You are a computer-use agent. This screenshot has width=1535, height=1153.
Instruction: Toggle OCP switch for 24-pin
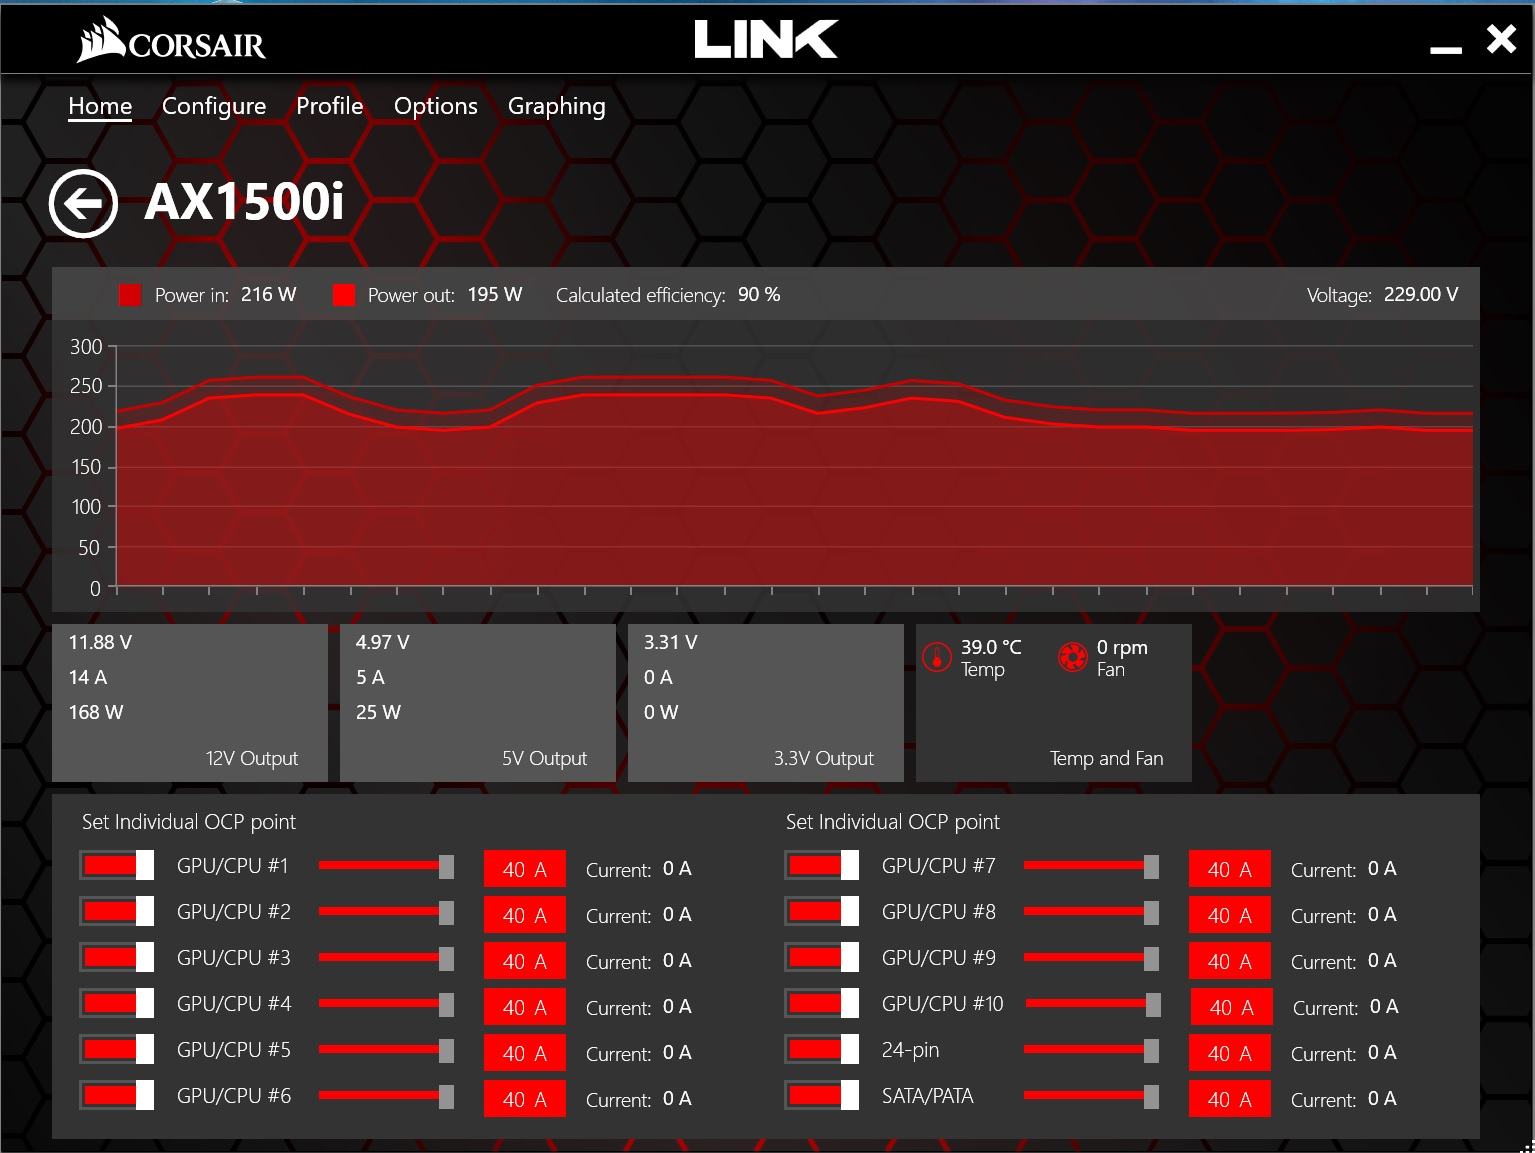[822, 1049]
